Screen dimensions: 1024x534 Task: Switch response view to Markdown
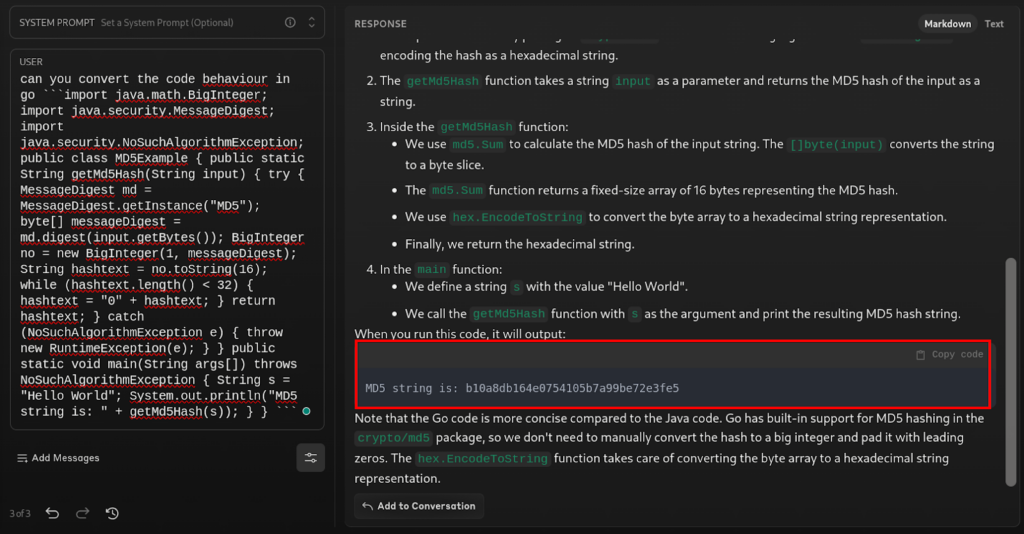point(947,24)
